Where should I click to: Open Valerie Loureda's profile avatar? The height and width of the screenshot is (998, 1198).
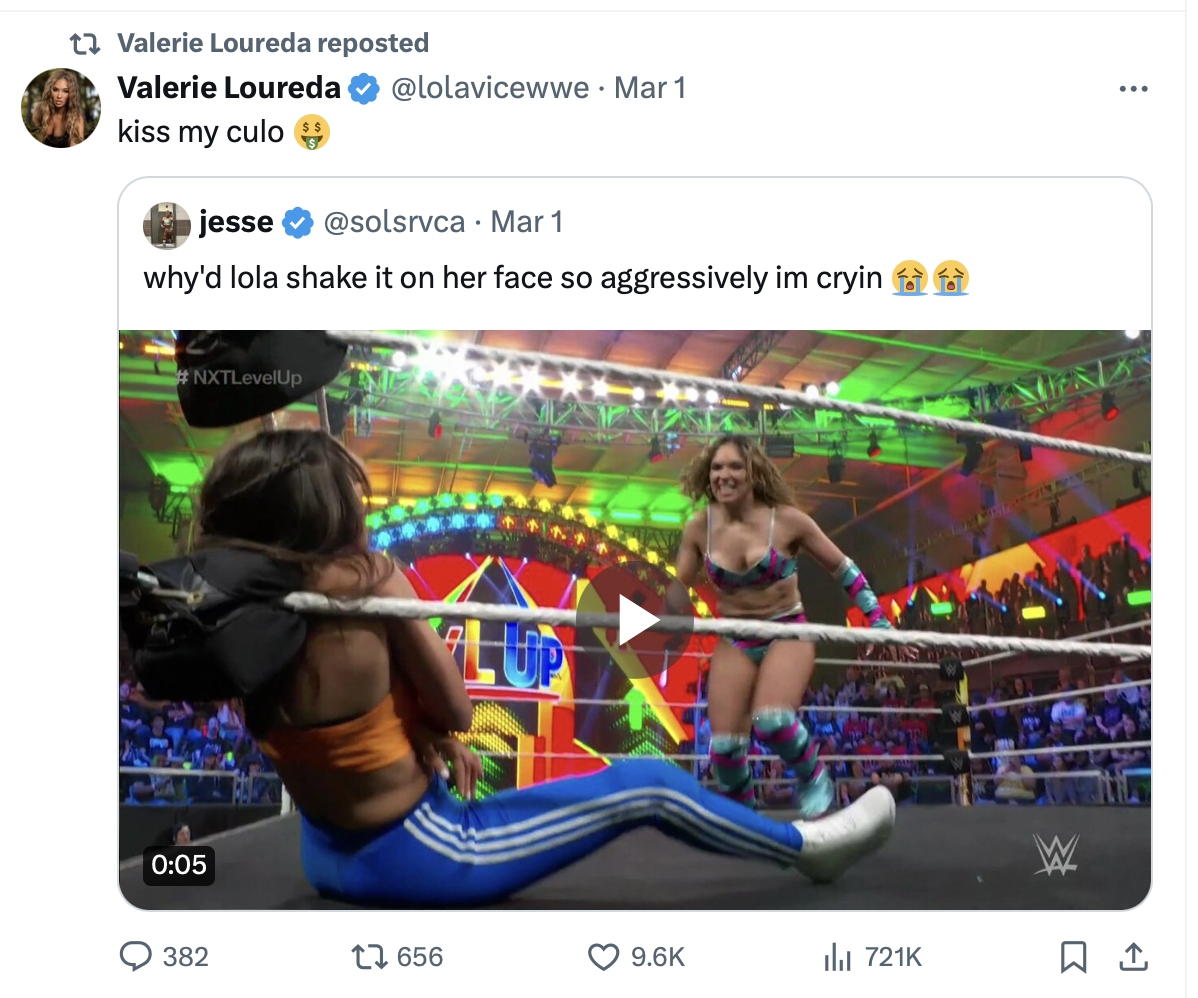tap(61, 108)
